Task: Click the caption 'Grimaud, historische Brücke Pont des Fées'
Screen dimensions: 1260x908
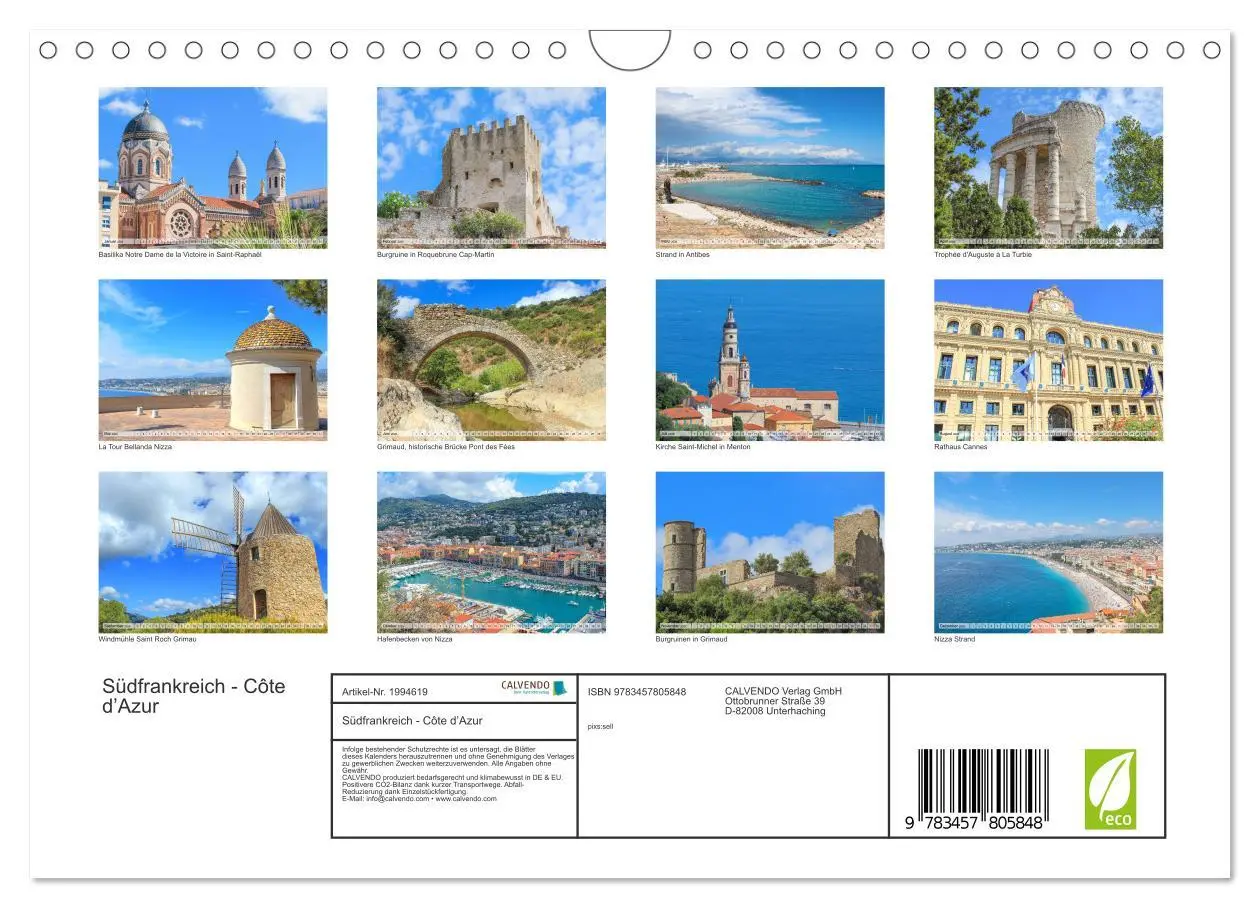Action: [446, 447]
